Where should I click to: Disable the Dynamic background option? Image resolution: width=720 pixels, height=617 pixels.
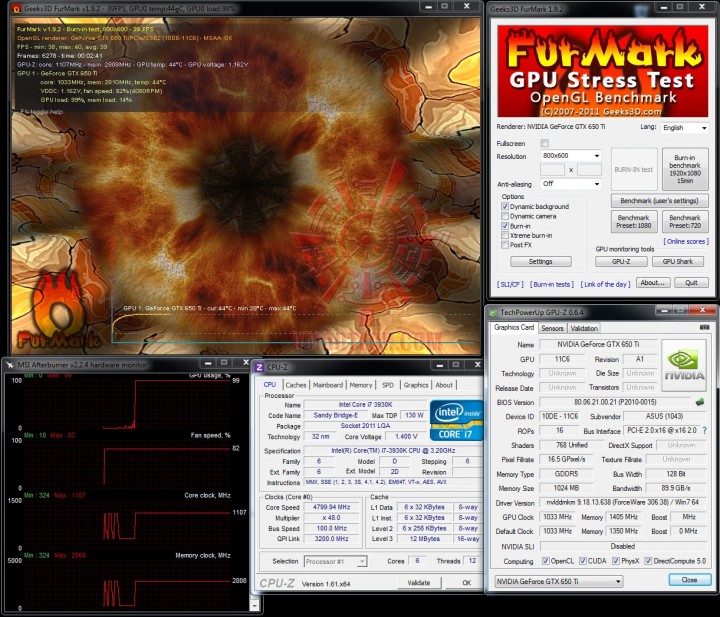(505, 207)
